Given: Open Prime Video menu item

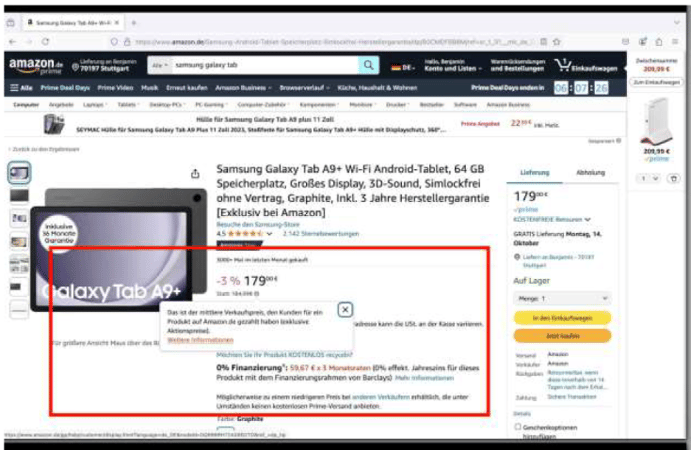Looking at the screenshot, I should coord(115,88).
